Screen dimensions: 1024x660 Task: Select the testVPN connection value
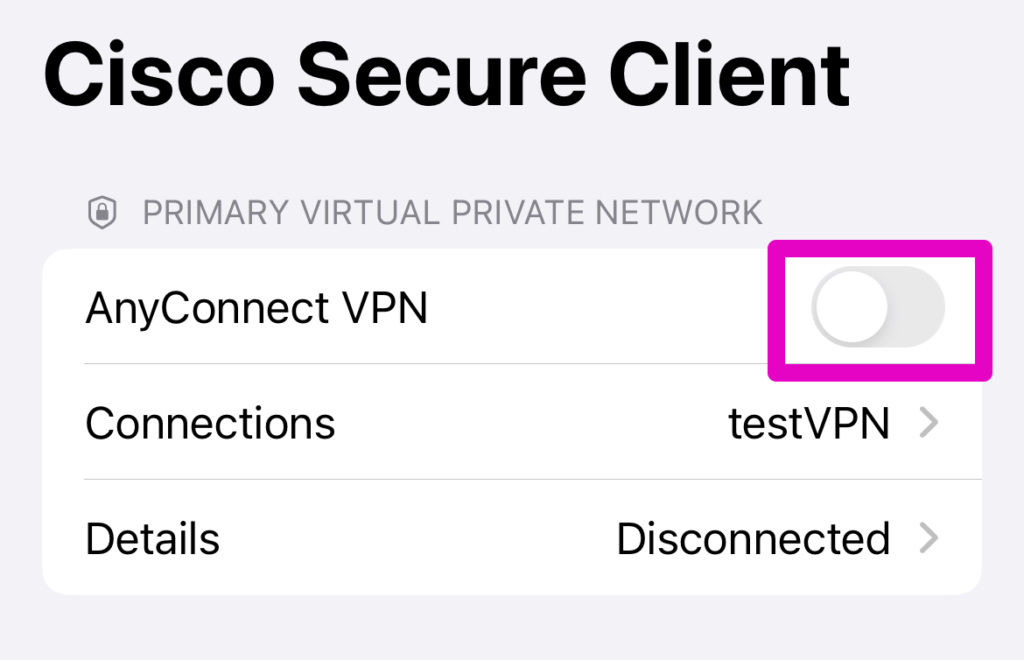808,424
